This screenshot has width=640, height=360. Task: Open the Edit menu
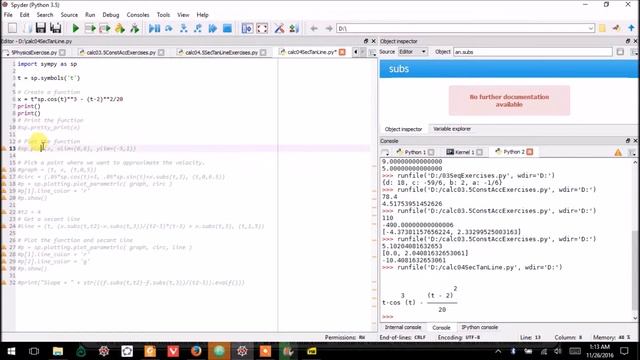pos(24,15)
